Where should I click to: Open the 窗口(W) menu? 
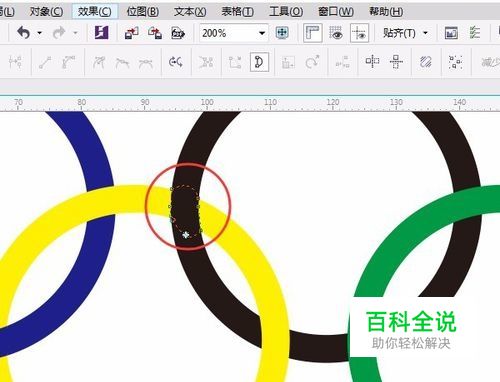(336, 12)
